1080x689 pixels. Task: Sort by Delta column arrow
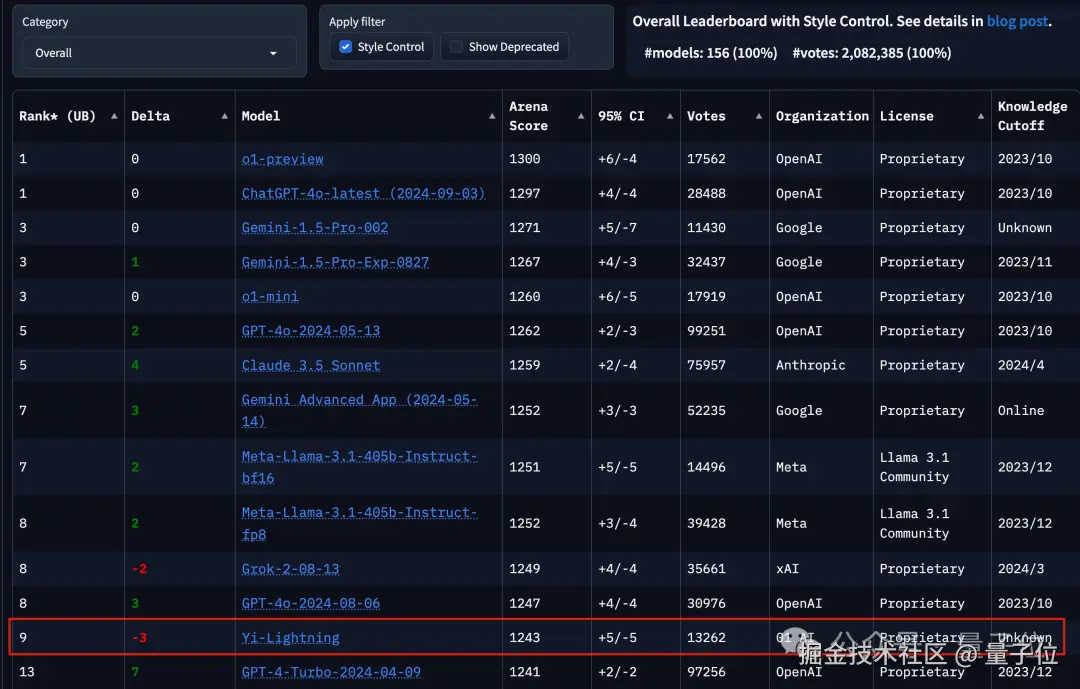(225, 116)
